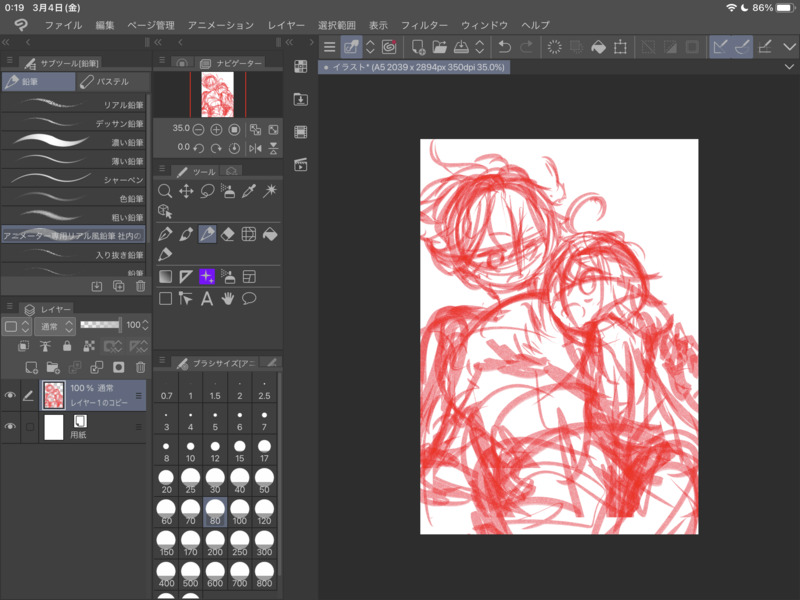Select the Eyedropper tool
Viewport: 800px width, 600px height.
point(249,191)
